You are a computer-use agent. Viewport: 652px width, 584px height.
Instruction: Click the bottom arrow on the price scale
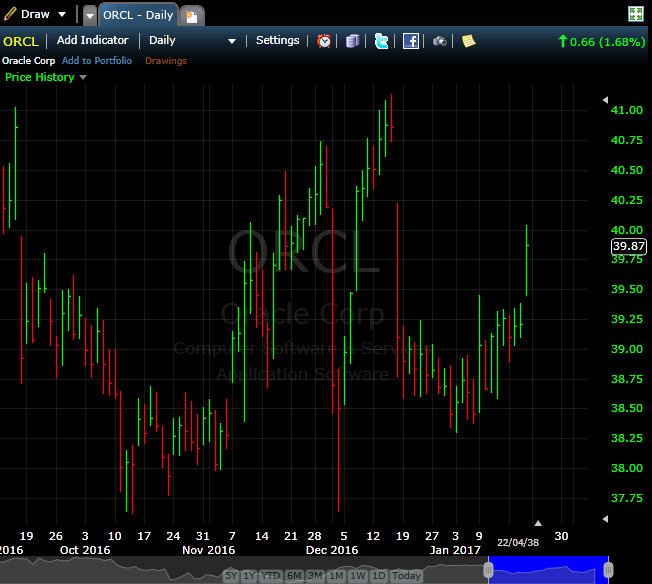[x=605, y=519]
